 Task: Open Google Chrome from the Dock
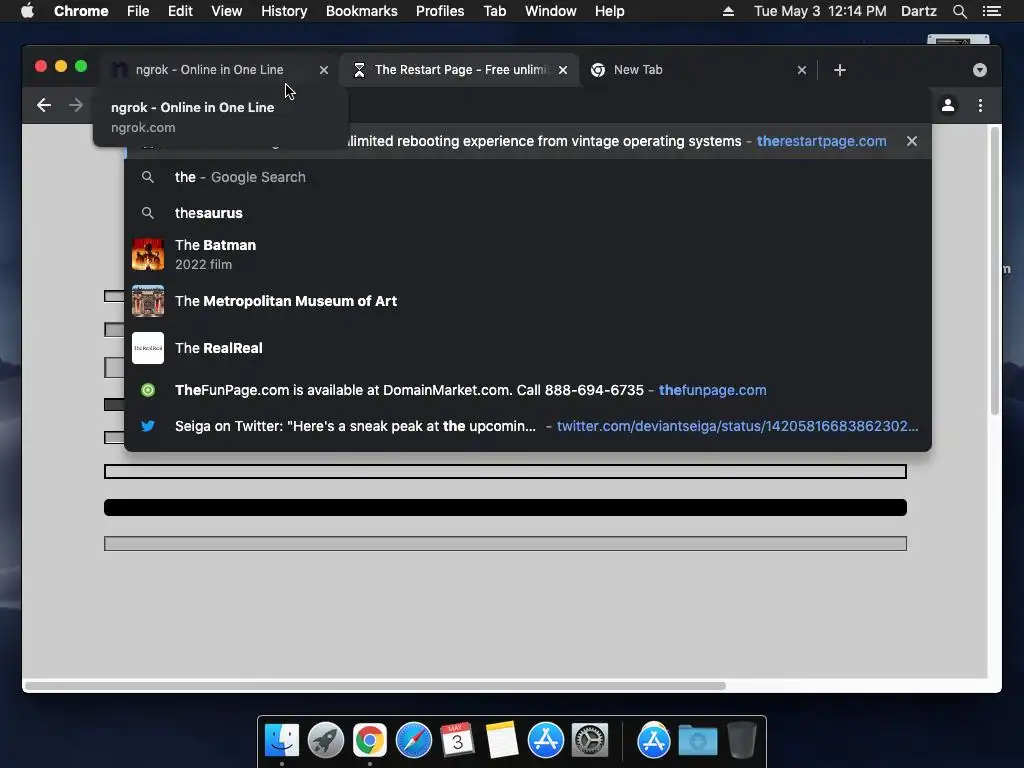370,741
